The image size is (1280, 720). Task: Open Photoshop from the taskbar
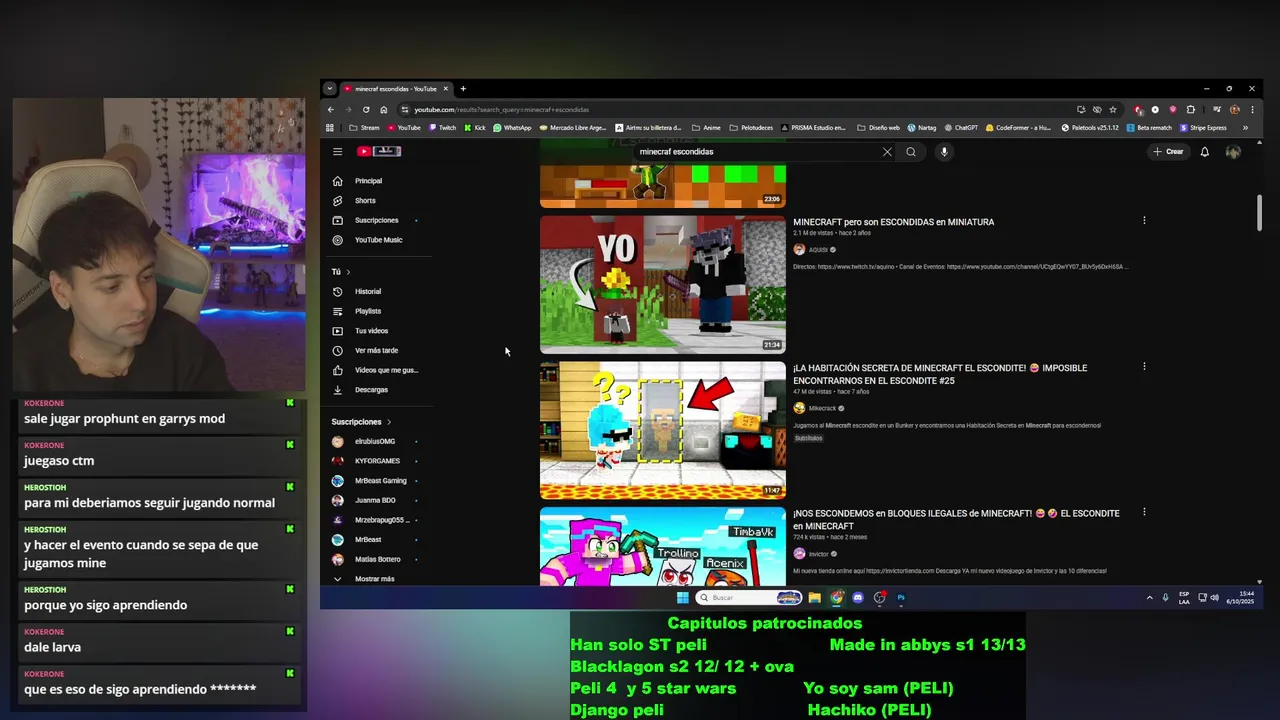pyautogui.click(x=901, y=598)
